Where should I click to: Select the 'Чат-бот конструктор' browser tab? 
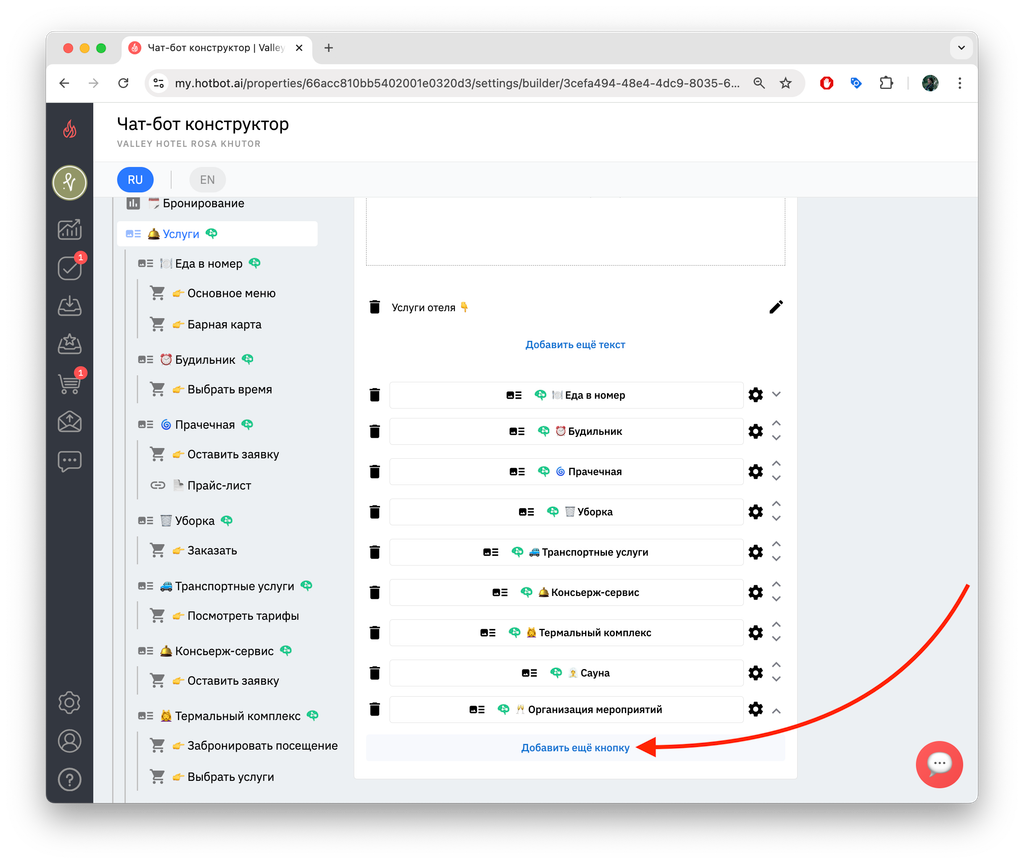217,48
